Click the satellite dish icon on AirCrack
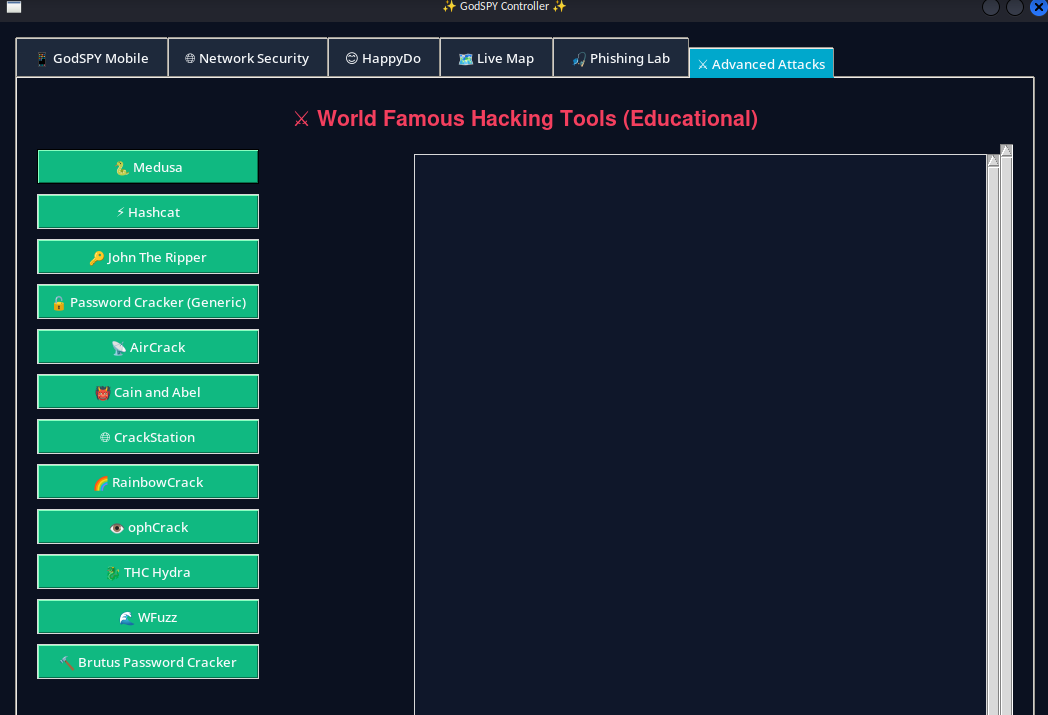This screenshot has width=1048, height=715. coord(119,347)
